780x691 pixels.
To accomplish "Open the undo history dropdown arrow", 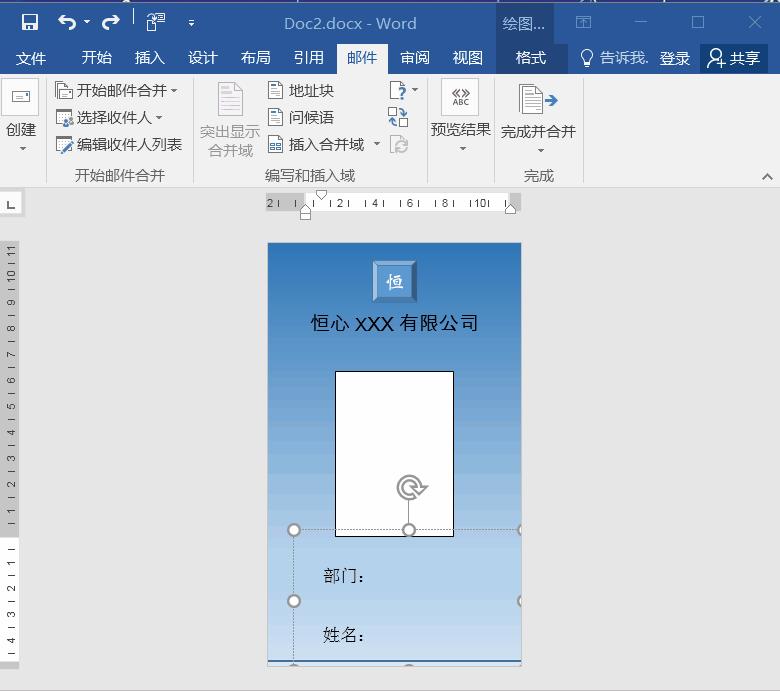I will coord(87,22).
